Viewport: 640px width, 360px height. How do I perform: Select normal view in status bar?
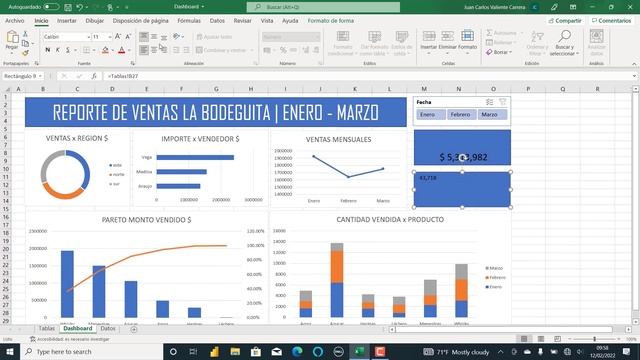pos(524,339)
